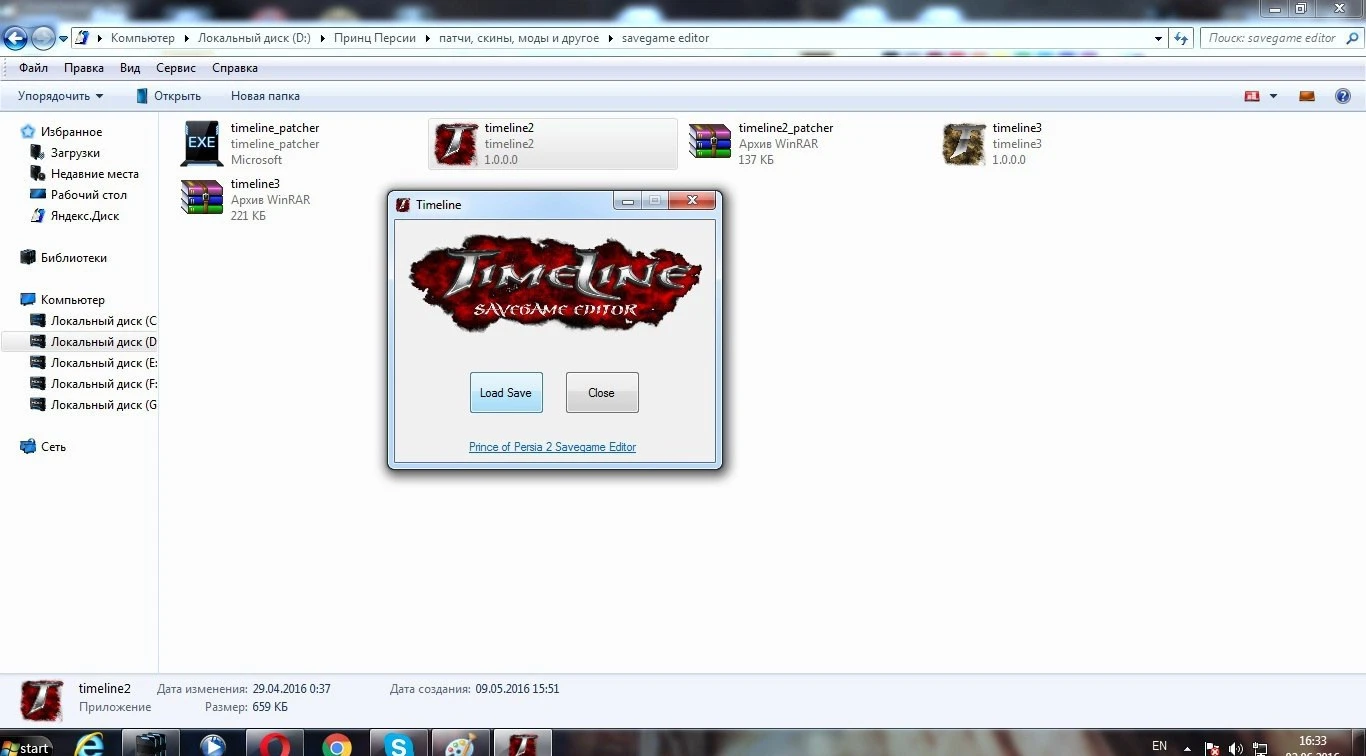This screenshot has width=1366, height=756.
Task: Open the Правка menu
Action: (x=84, y=68)
